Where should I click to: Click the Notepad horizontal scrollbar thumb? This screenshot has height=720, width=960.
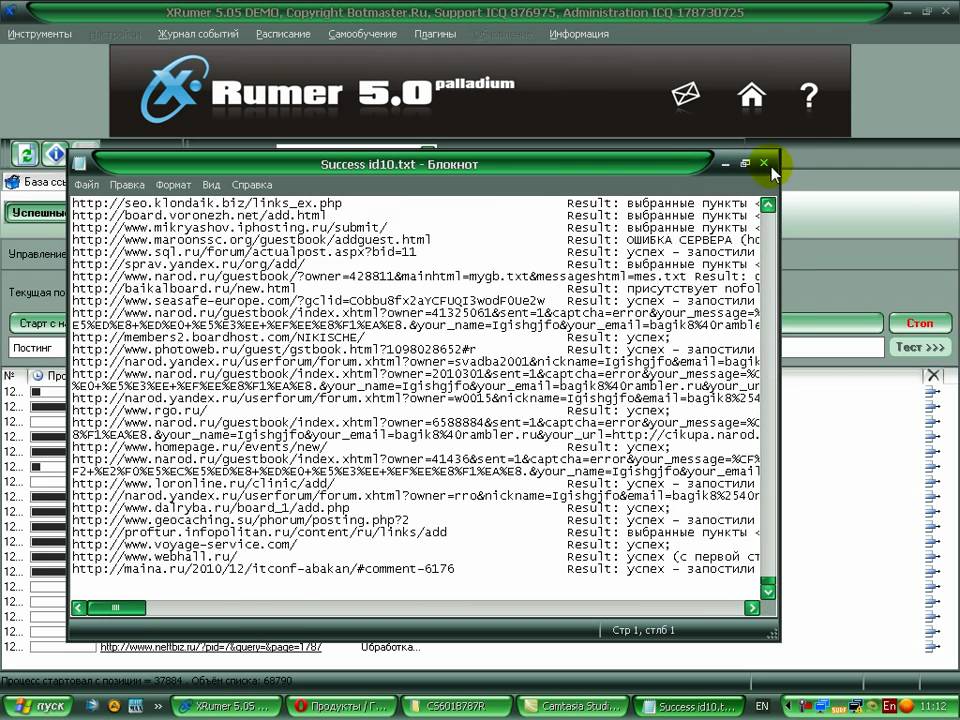pyautogui.click(x=116, y=607)
